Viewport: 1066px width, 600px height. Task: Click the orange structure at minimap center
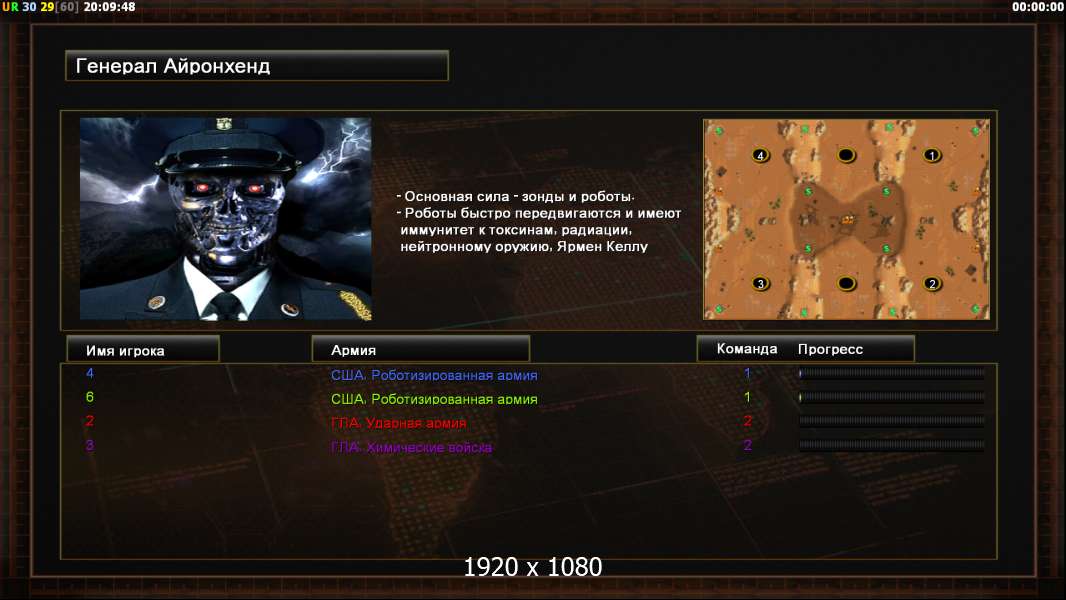pos(848,219)
